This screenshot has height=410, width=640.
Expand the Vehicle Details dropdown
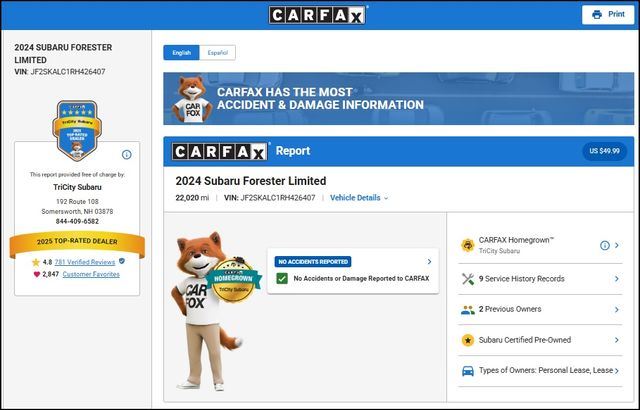pyautogui.click(x=359, y=198)
